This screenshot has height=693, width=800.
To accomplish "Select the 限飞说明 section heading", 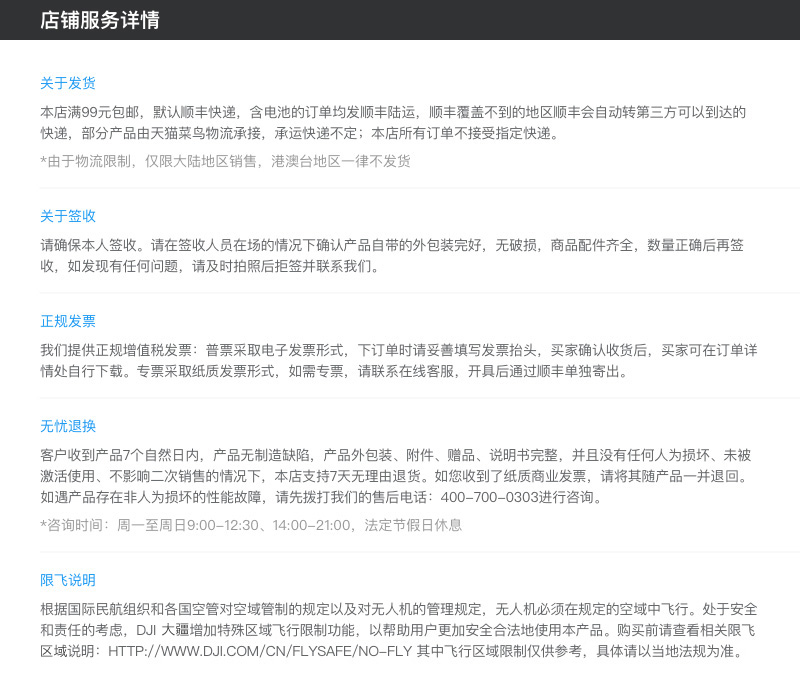I will click(68, 580).
